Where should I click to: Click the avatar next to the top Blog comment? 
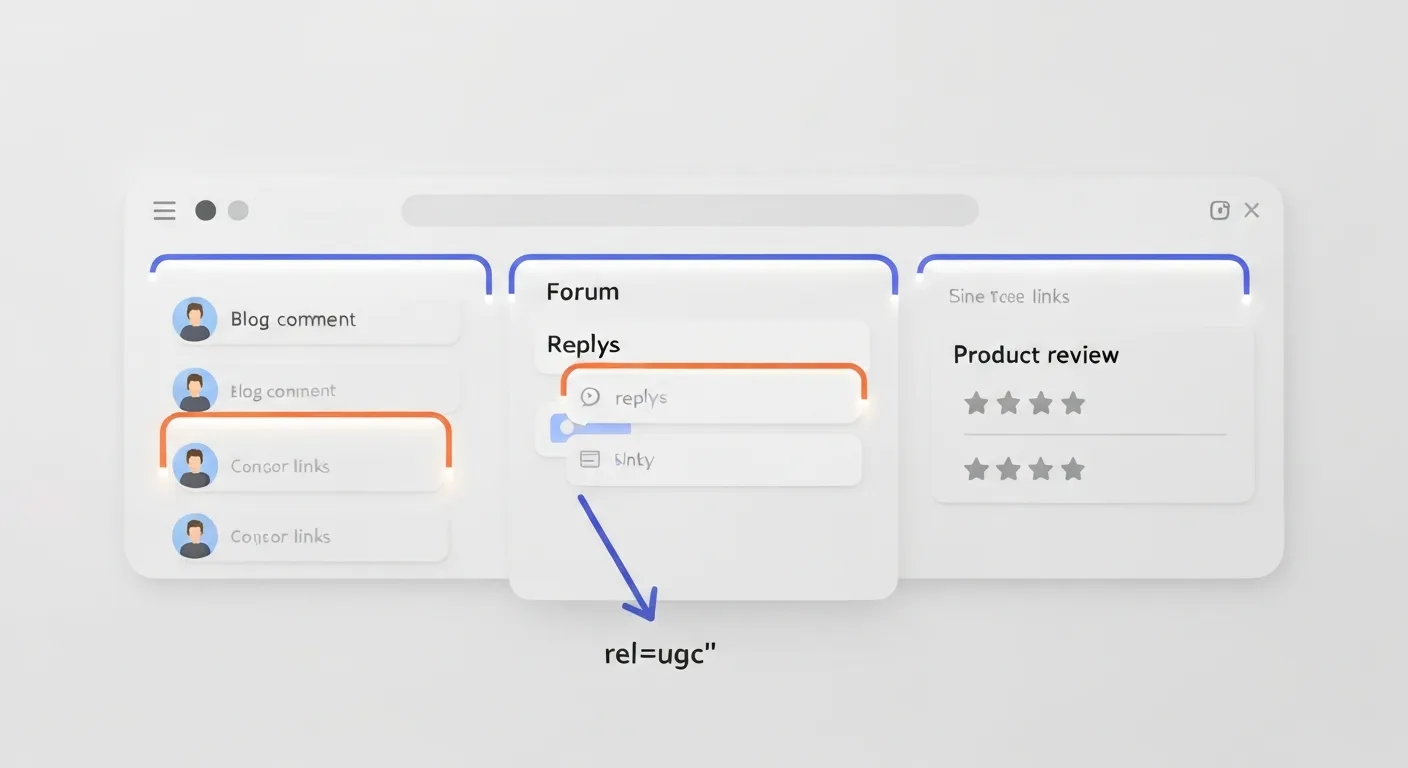pos(194,319)
